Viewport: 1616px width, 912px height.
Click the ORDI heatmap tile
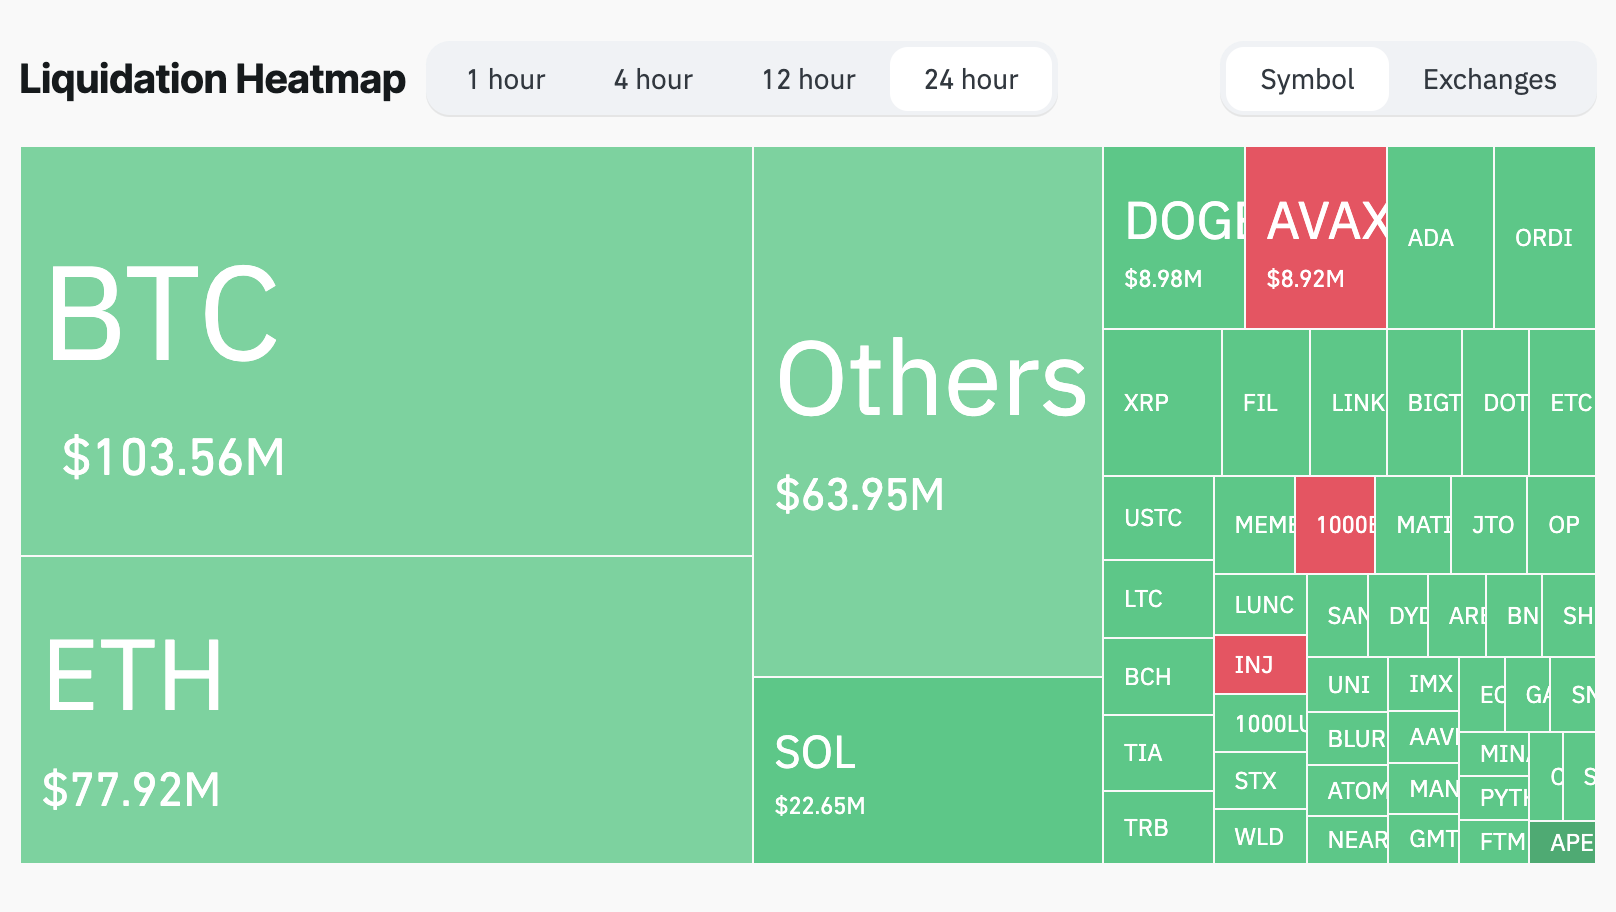point(1545,238)
